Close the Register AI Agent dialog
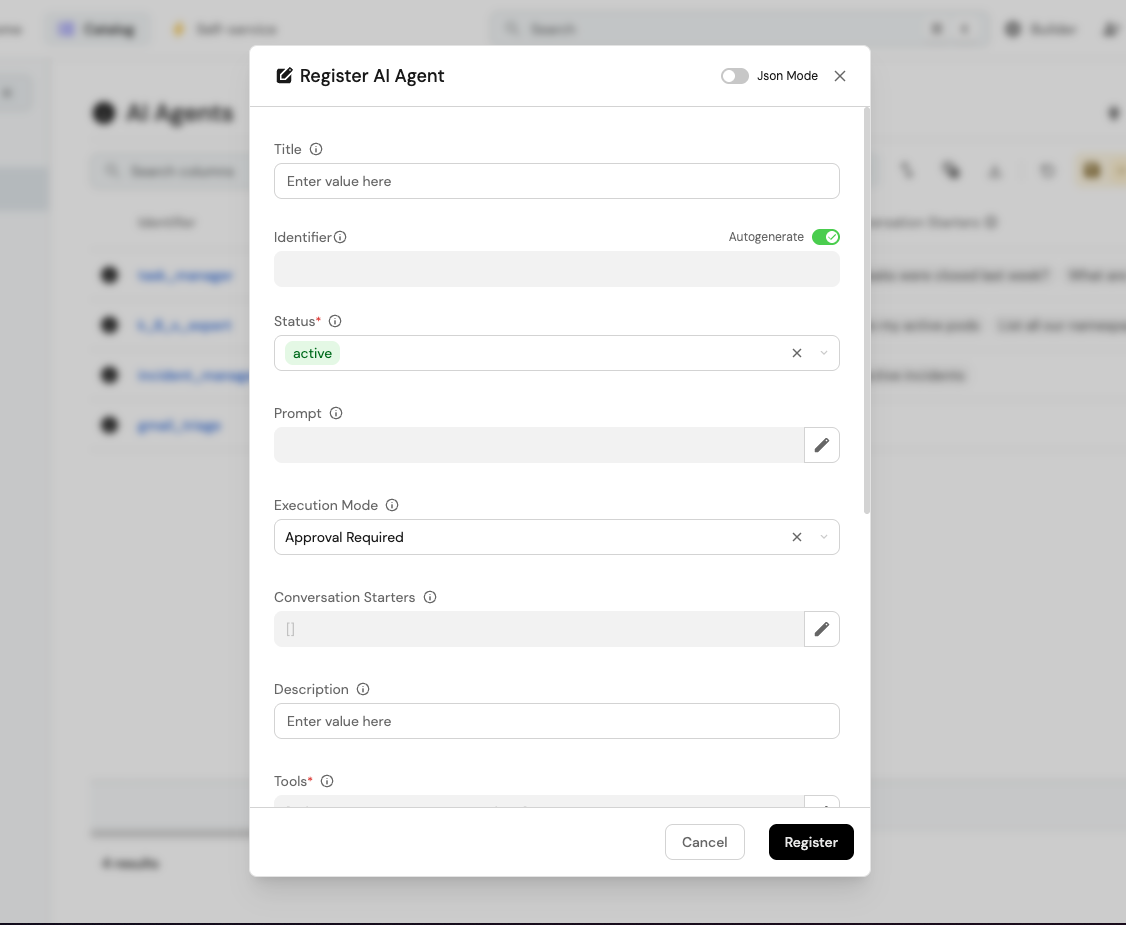Image resolution: width=1126 pixels, height=925 pixels. (840, 76)
